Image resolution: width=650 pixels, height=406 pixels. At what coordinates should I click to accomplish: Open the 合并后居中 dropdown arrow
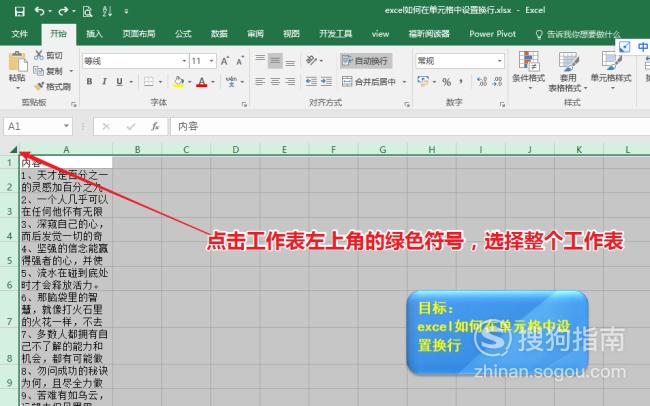[x=404, y=82]
